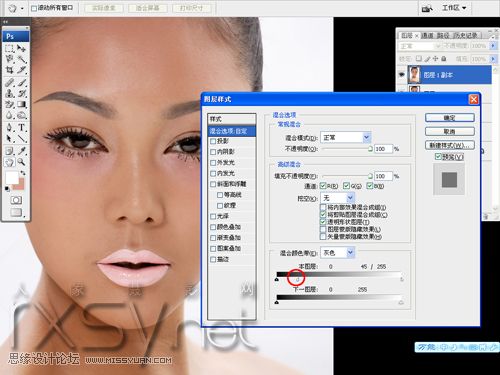Select the Gradient tool

point(22,104)
